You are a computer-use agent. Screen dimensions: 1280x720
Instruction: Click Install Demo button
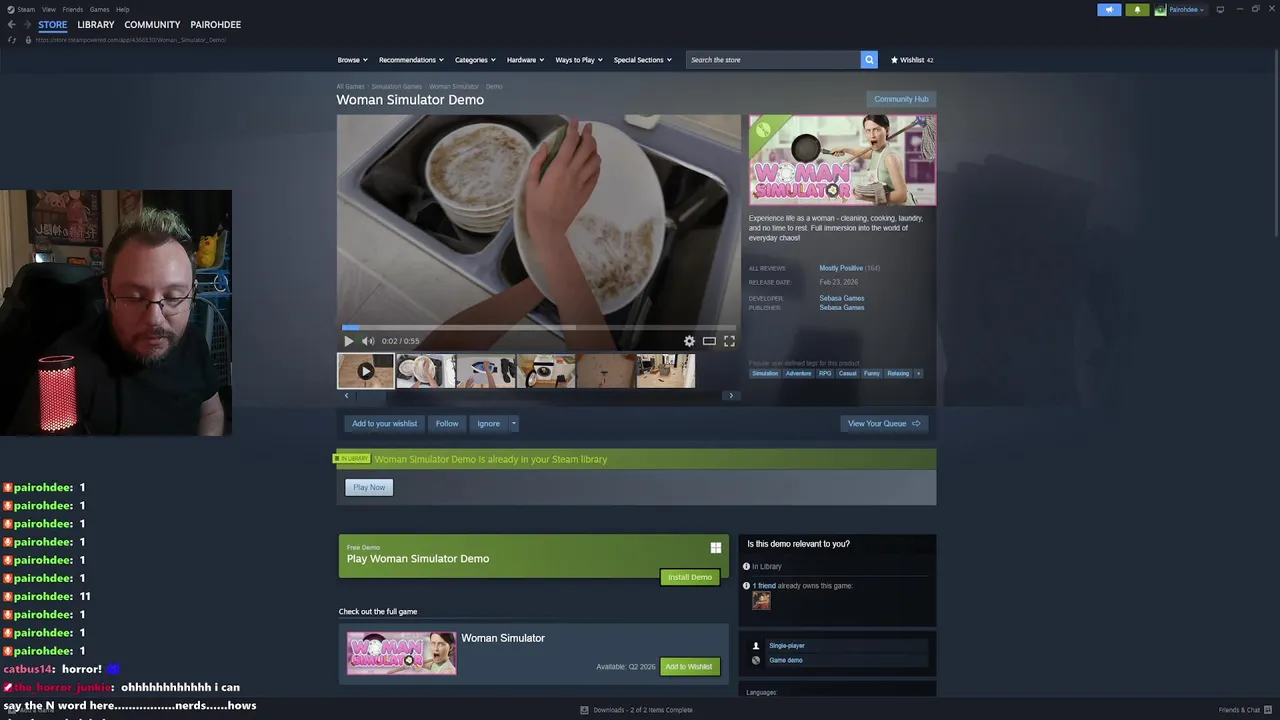(690, 577)
